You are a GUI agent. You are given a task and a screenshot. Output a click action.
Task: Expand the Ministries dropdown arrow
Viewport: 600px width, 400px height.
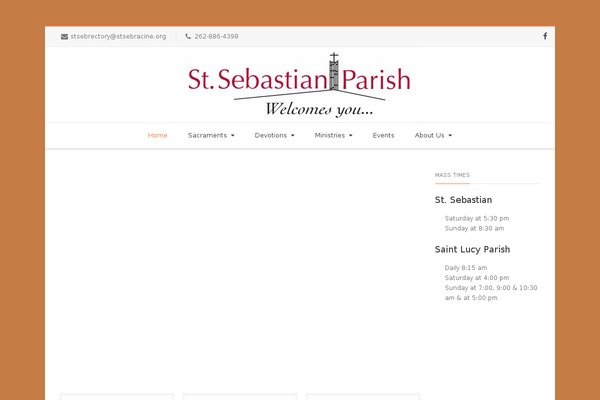(x=350, y=136)
